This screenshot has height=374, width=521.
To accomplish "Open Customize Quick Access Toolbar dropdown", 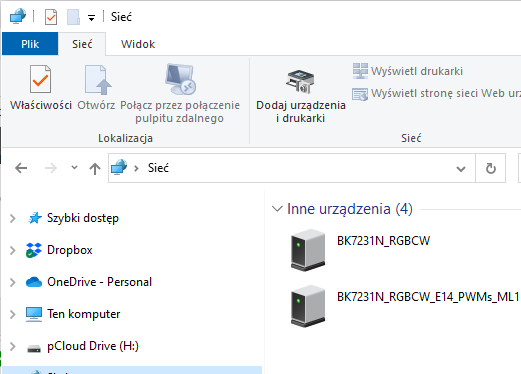I will tap(91, 17).
